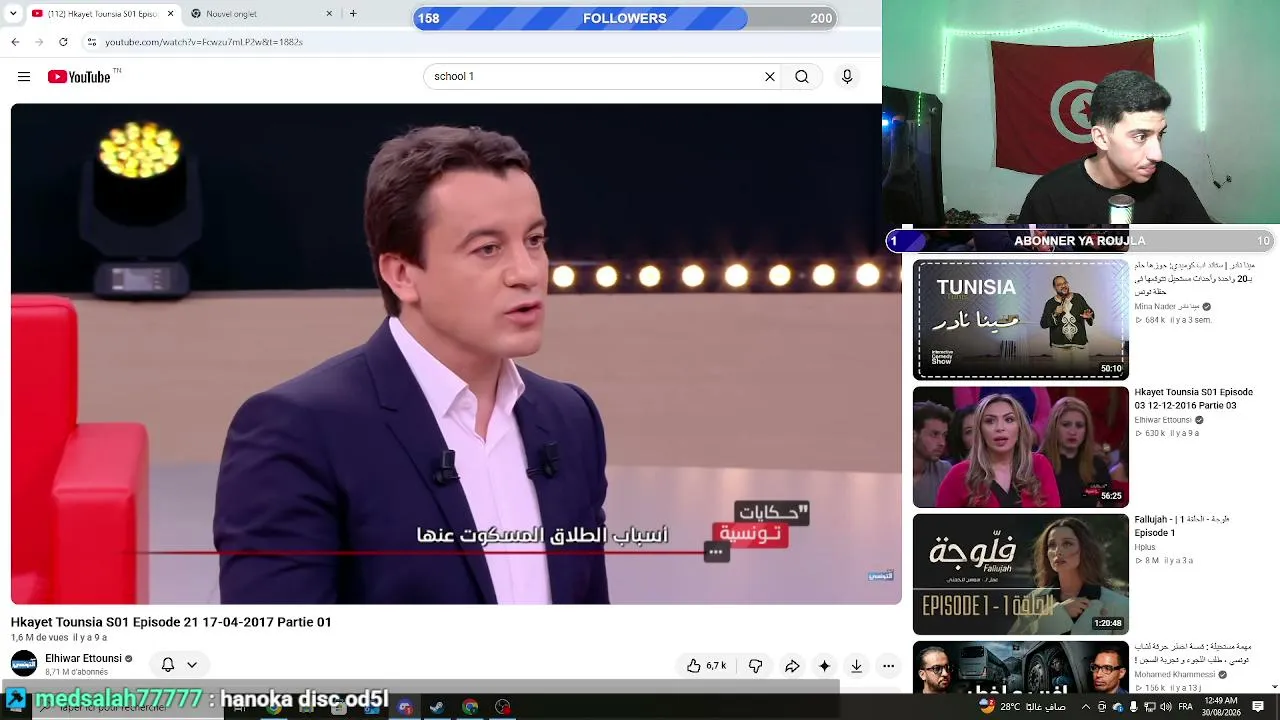Viewport: 1280px width, 720px height.
Task: Clear the search text with the X
Action: [770, 77]
